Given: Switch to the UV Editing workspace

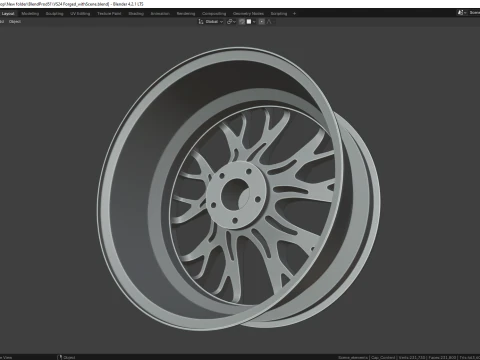Looking at the screenshot, I should [x=80, y=14].
